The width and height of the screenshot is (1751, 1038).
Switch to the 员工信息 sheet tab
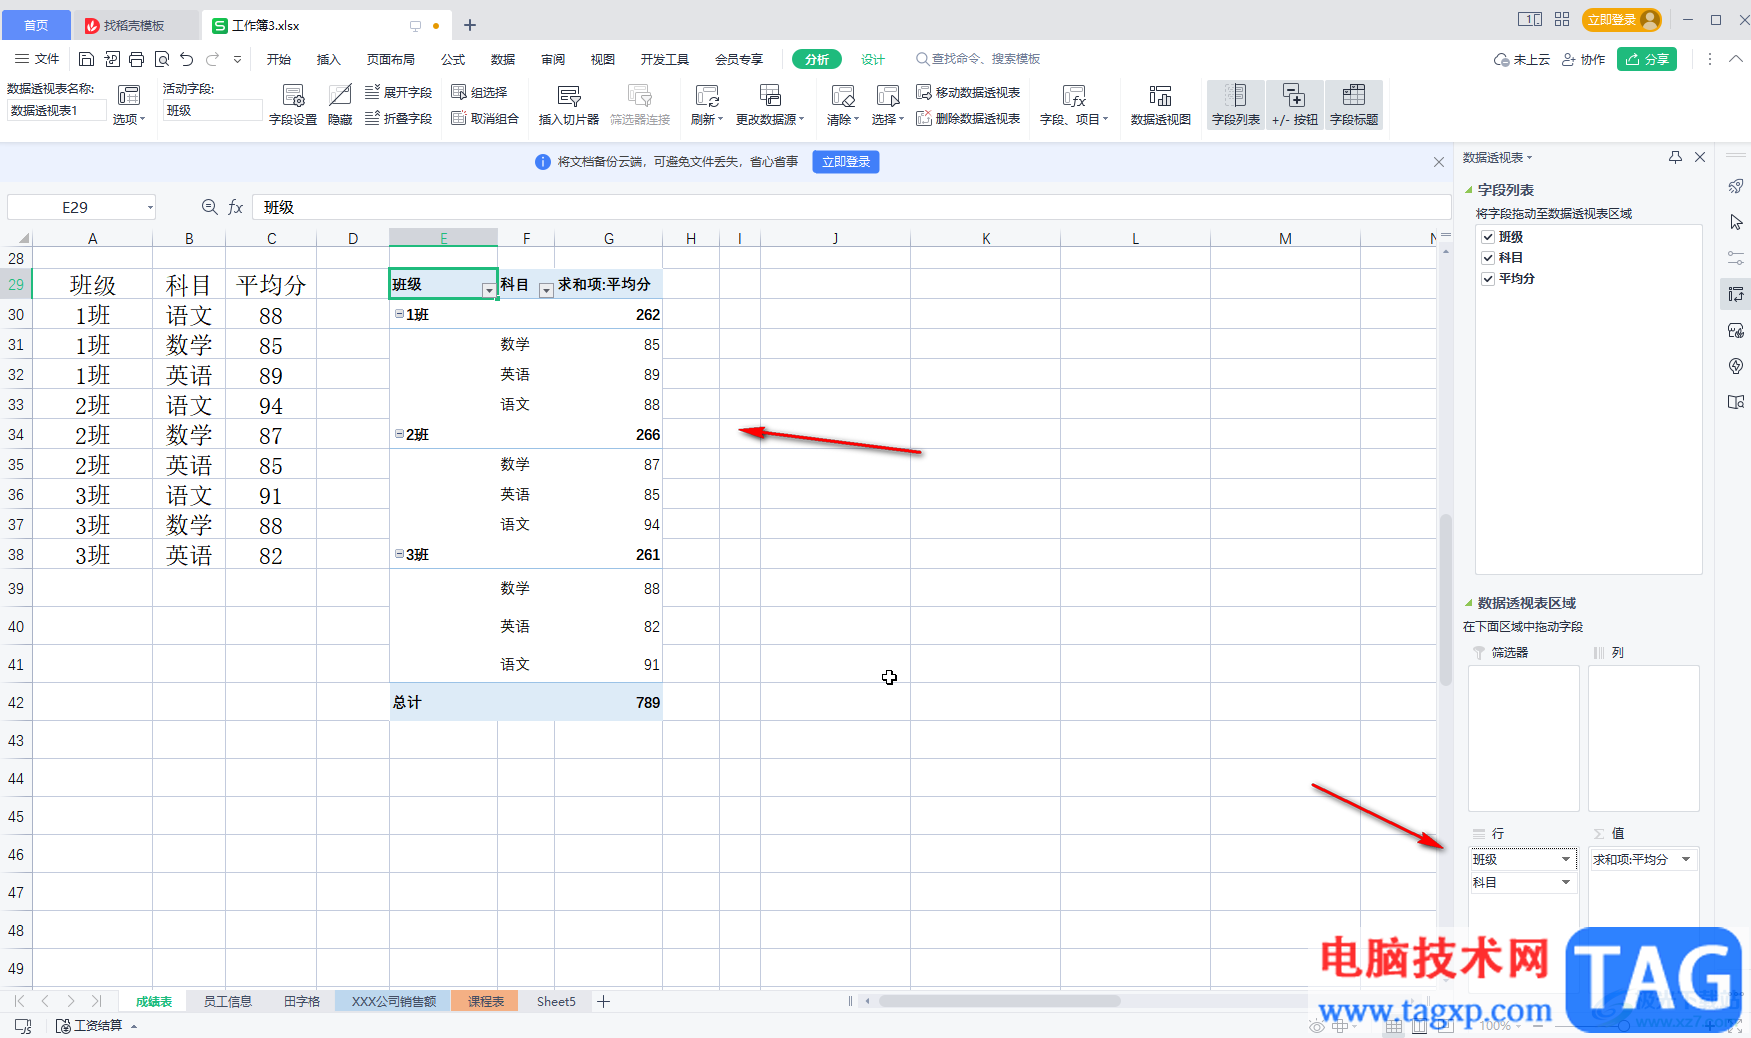coord(228,1001)
